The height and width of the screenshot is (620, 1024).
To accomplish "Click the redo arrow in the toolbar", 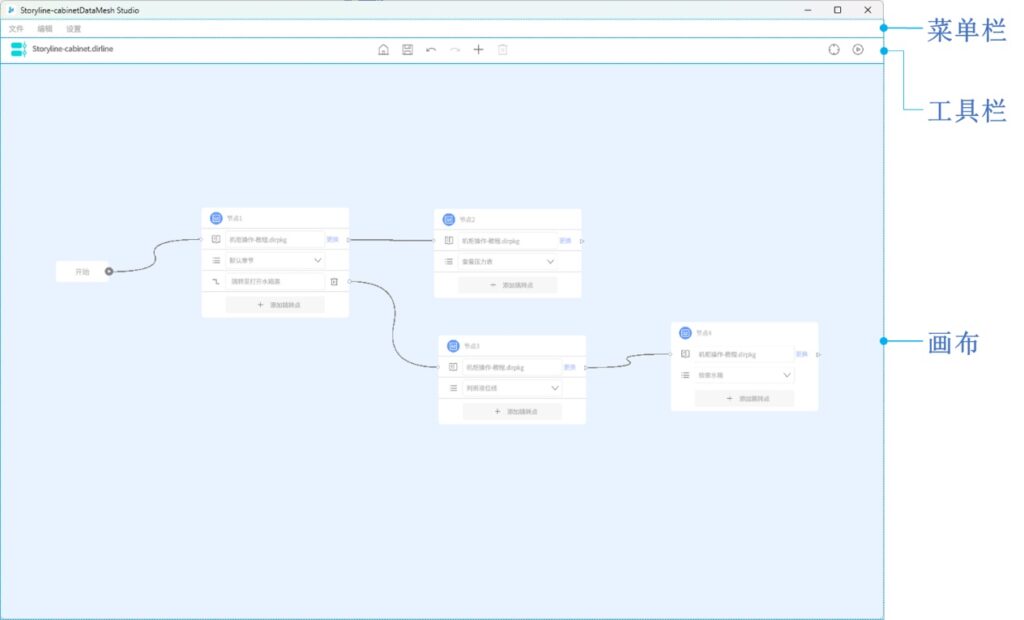I will pyautogui.click(x=455, y=49).
